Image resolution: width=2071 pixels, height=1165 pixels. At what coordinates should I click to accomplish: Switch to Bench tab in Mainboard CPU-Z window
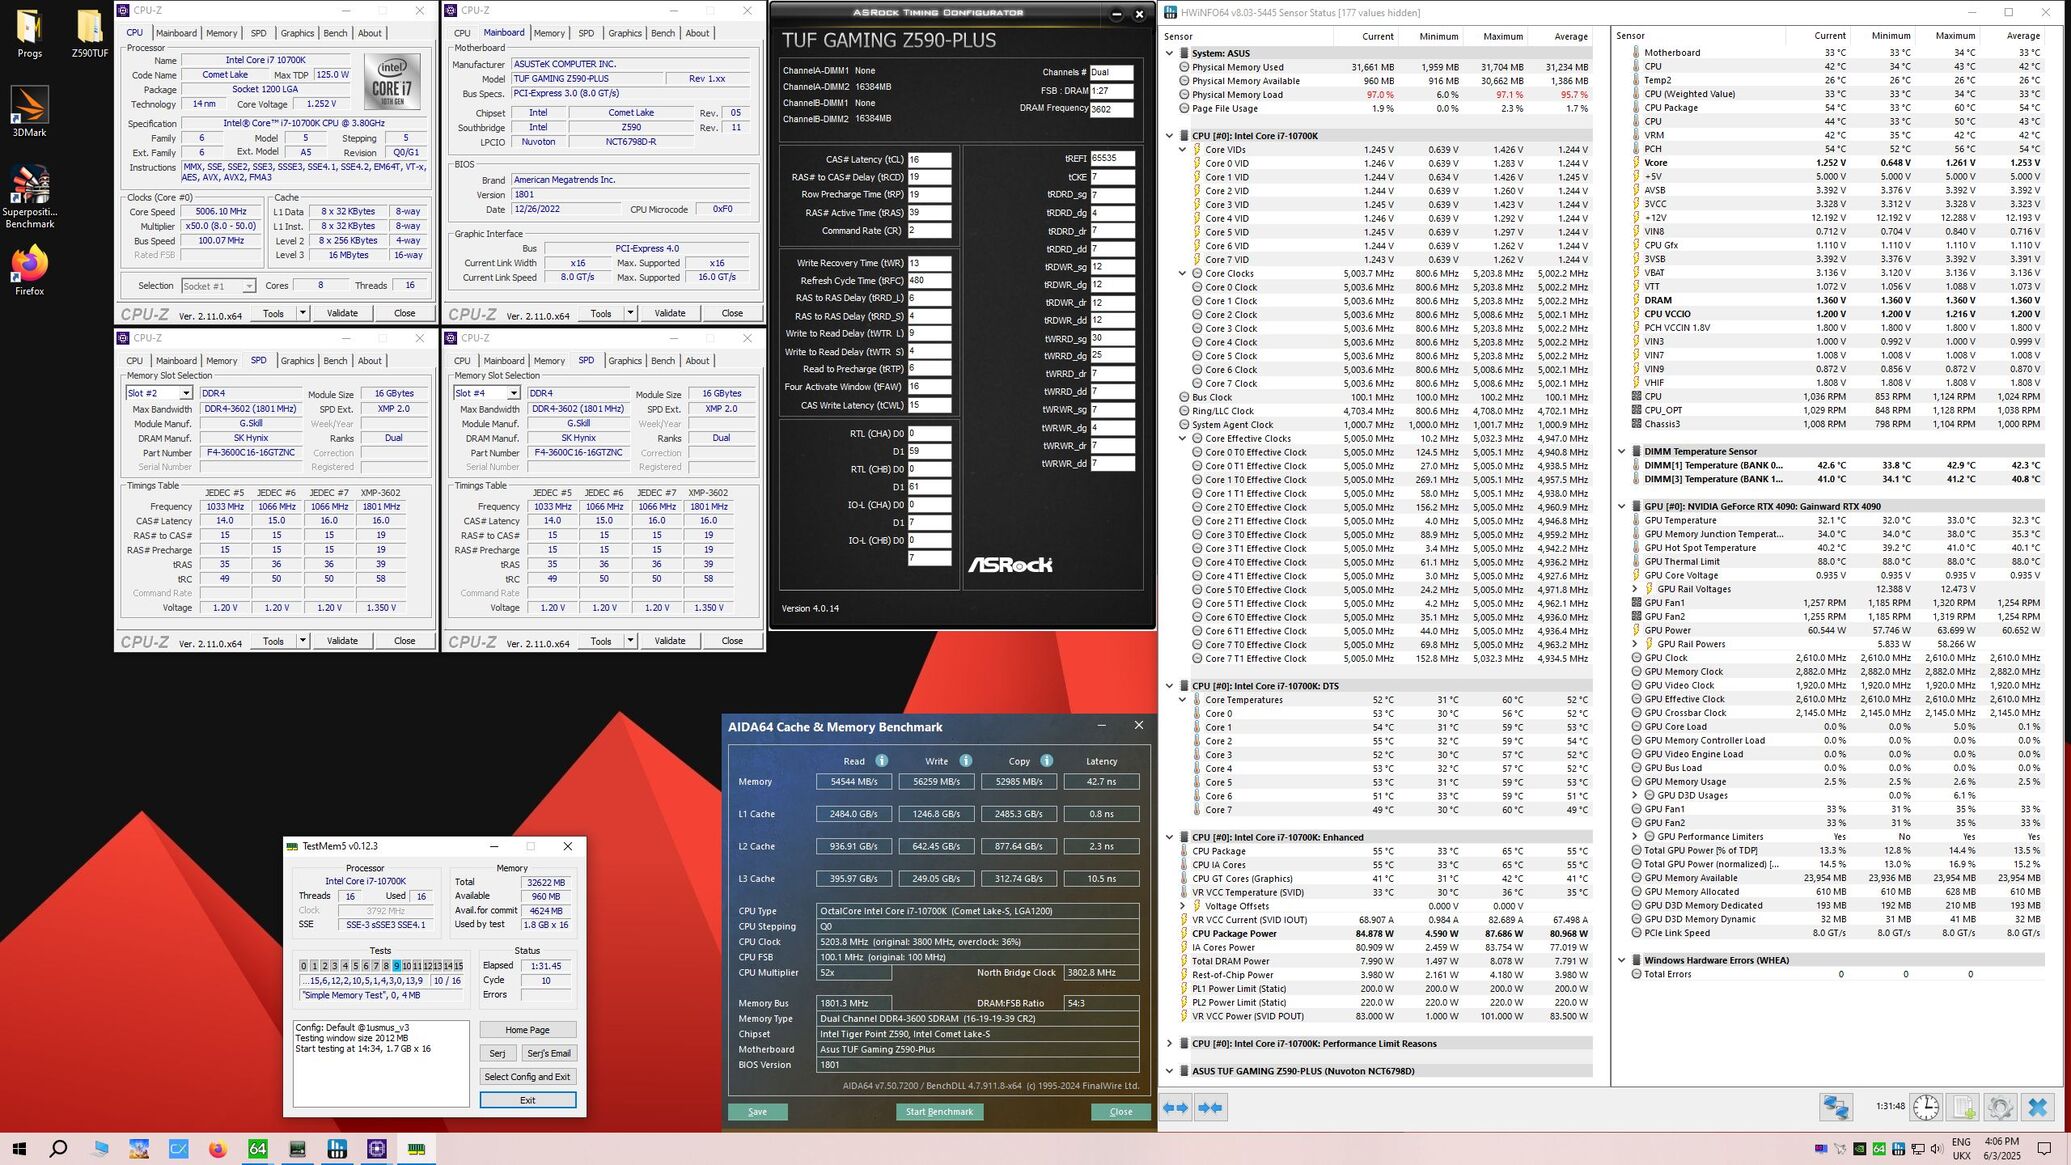click(663, 33)
